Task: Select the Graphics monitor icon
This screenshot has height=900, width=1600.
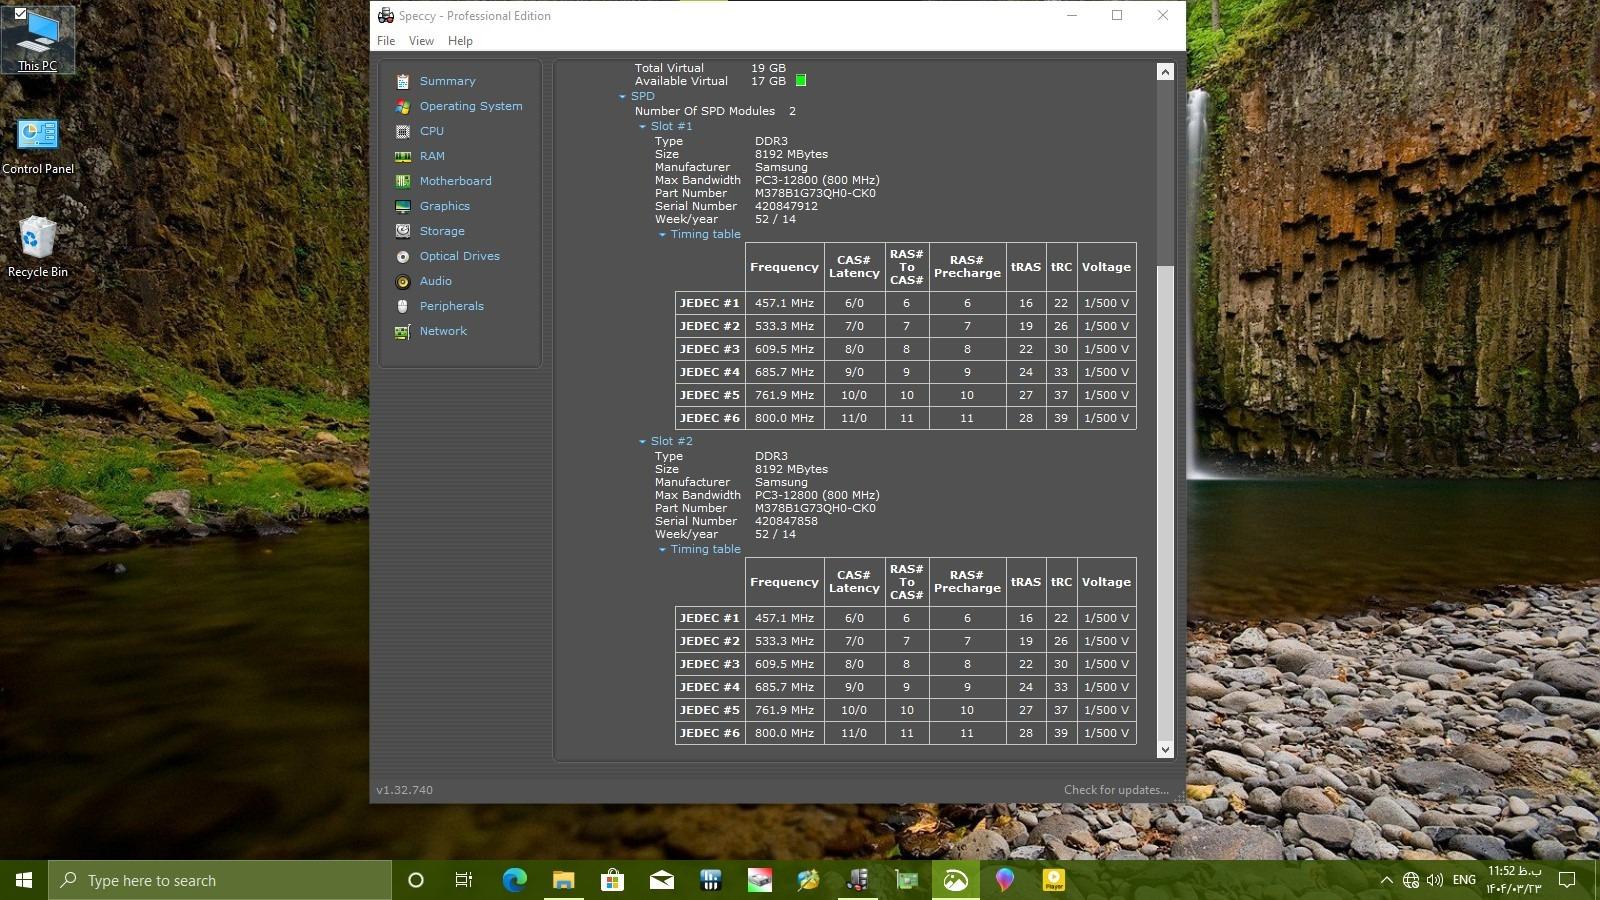Action: [403, 206]
